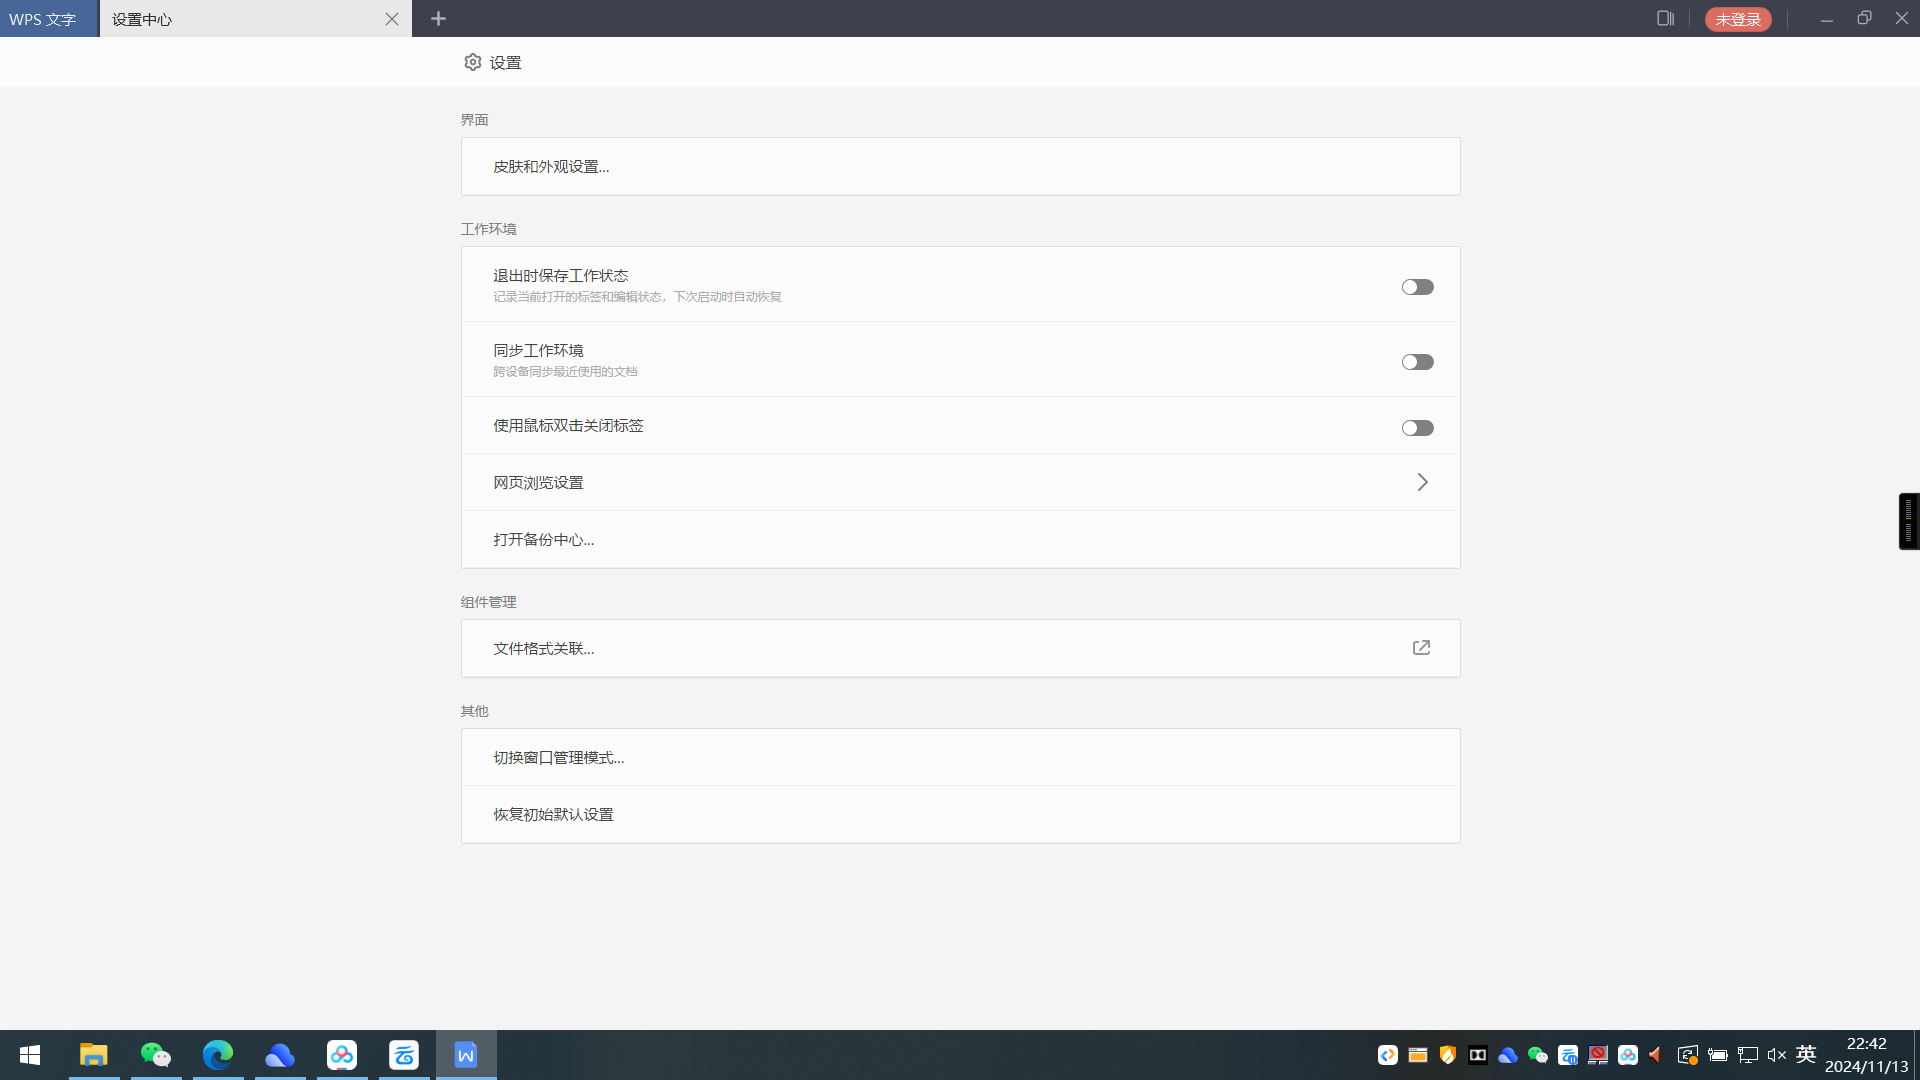Screen dimensions: 1920x1080
Task: Click the new tab plus button
Action: tap(437, 18)
